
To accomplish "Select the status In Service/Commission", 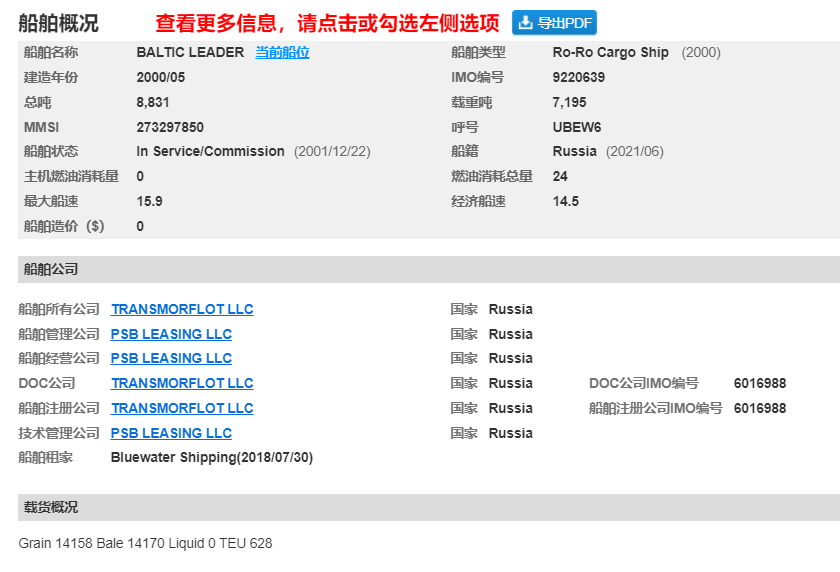I will click(210, 152).
